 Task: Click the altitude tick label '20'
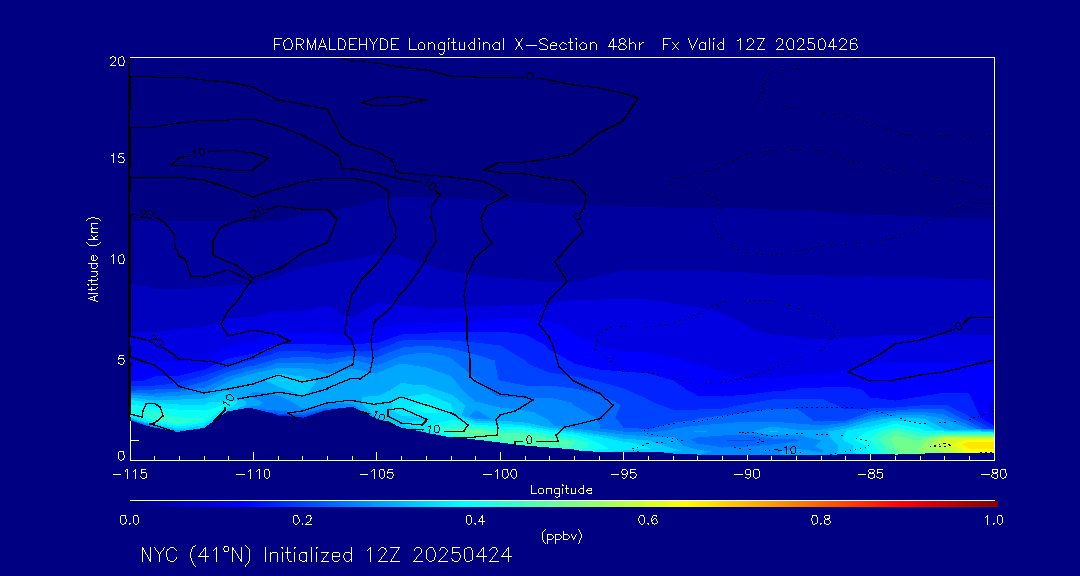click(x=117, y=61)
